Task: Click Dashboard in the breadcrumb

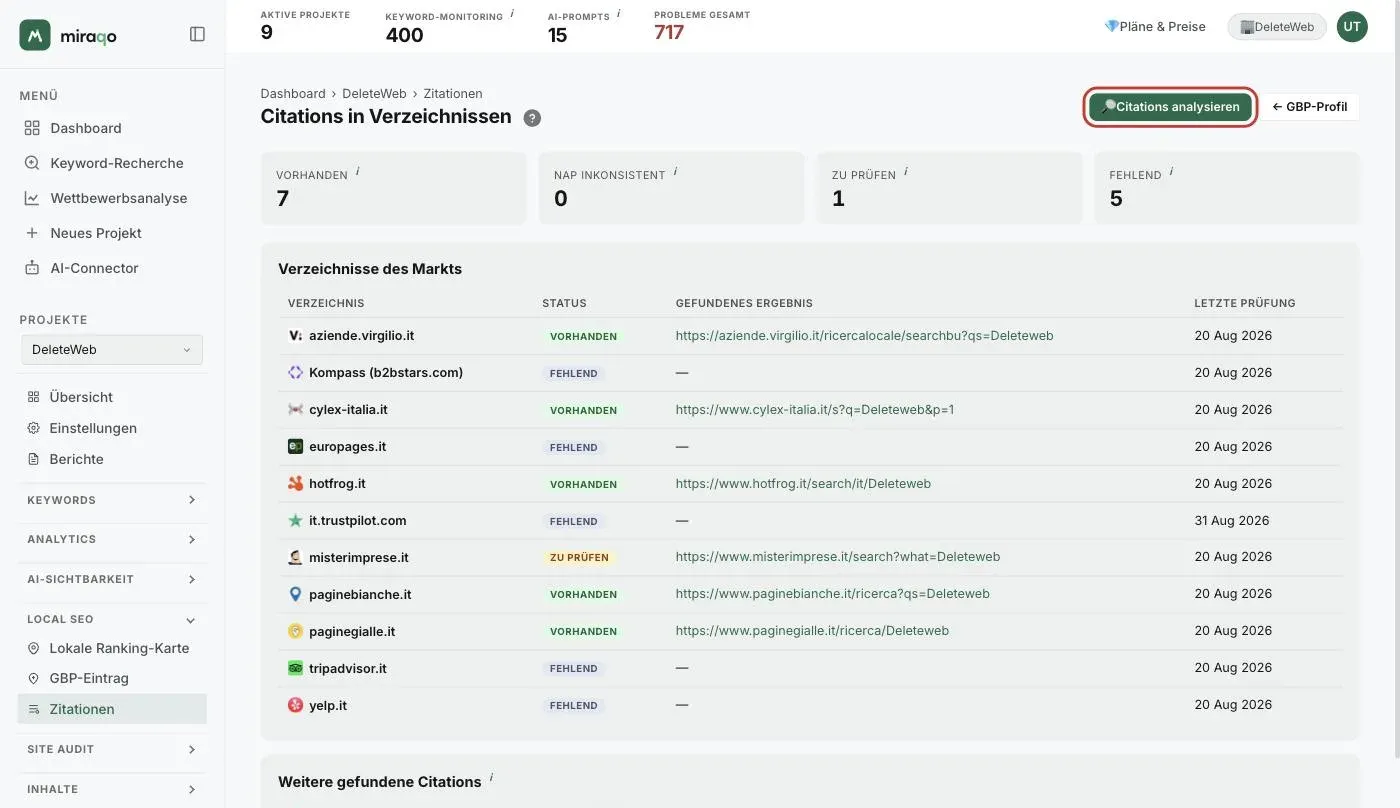Action: click(293, 94)
